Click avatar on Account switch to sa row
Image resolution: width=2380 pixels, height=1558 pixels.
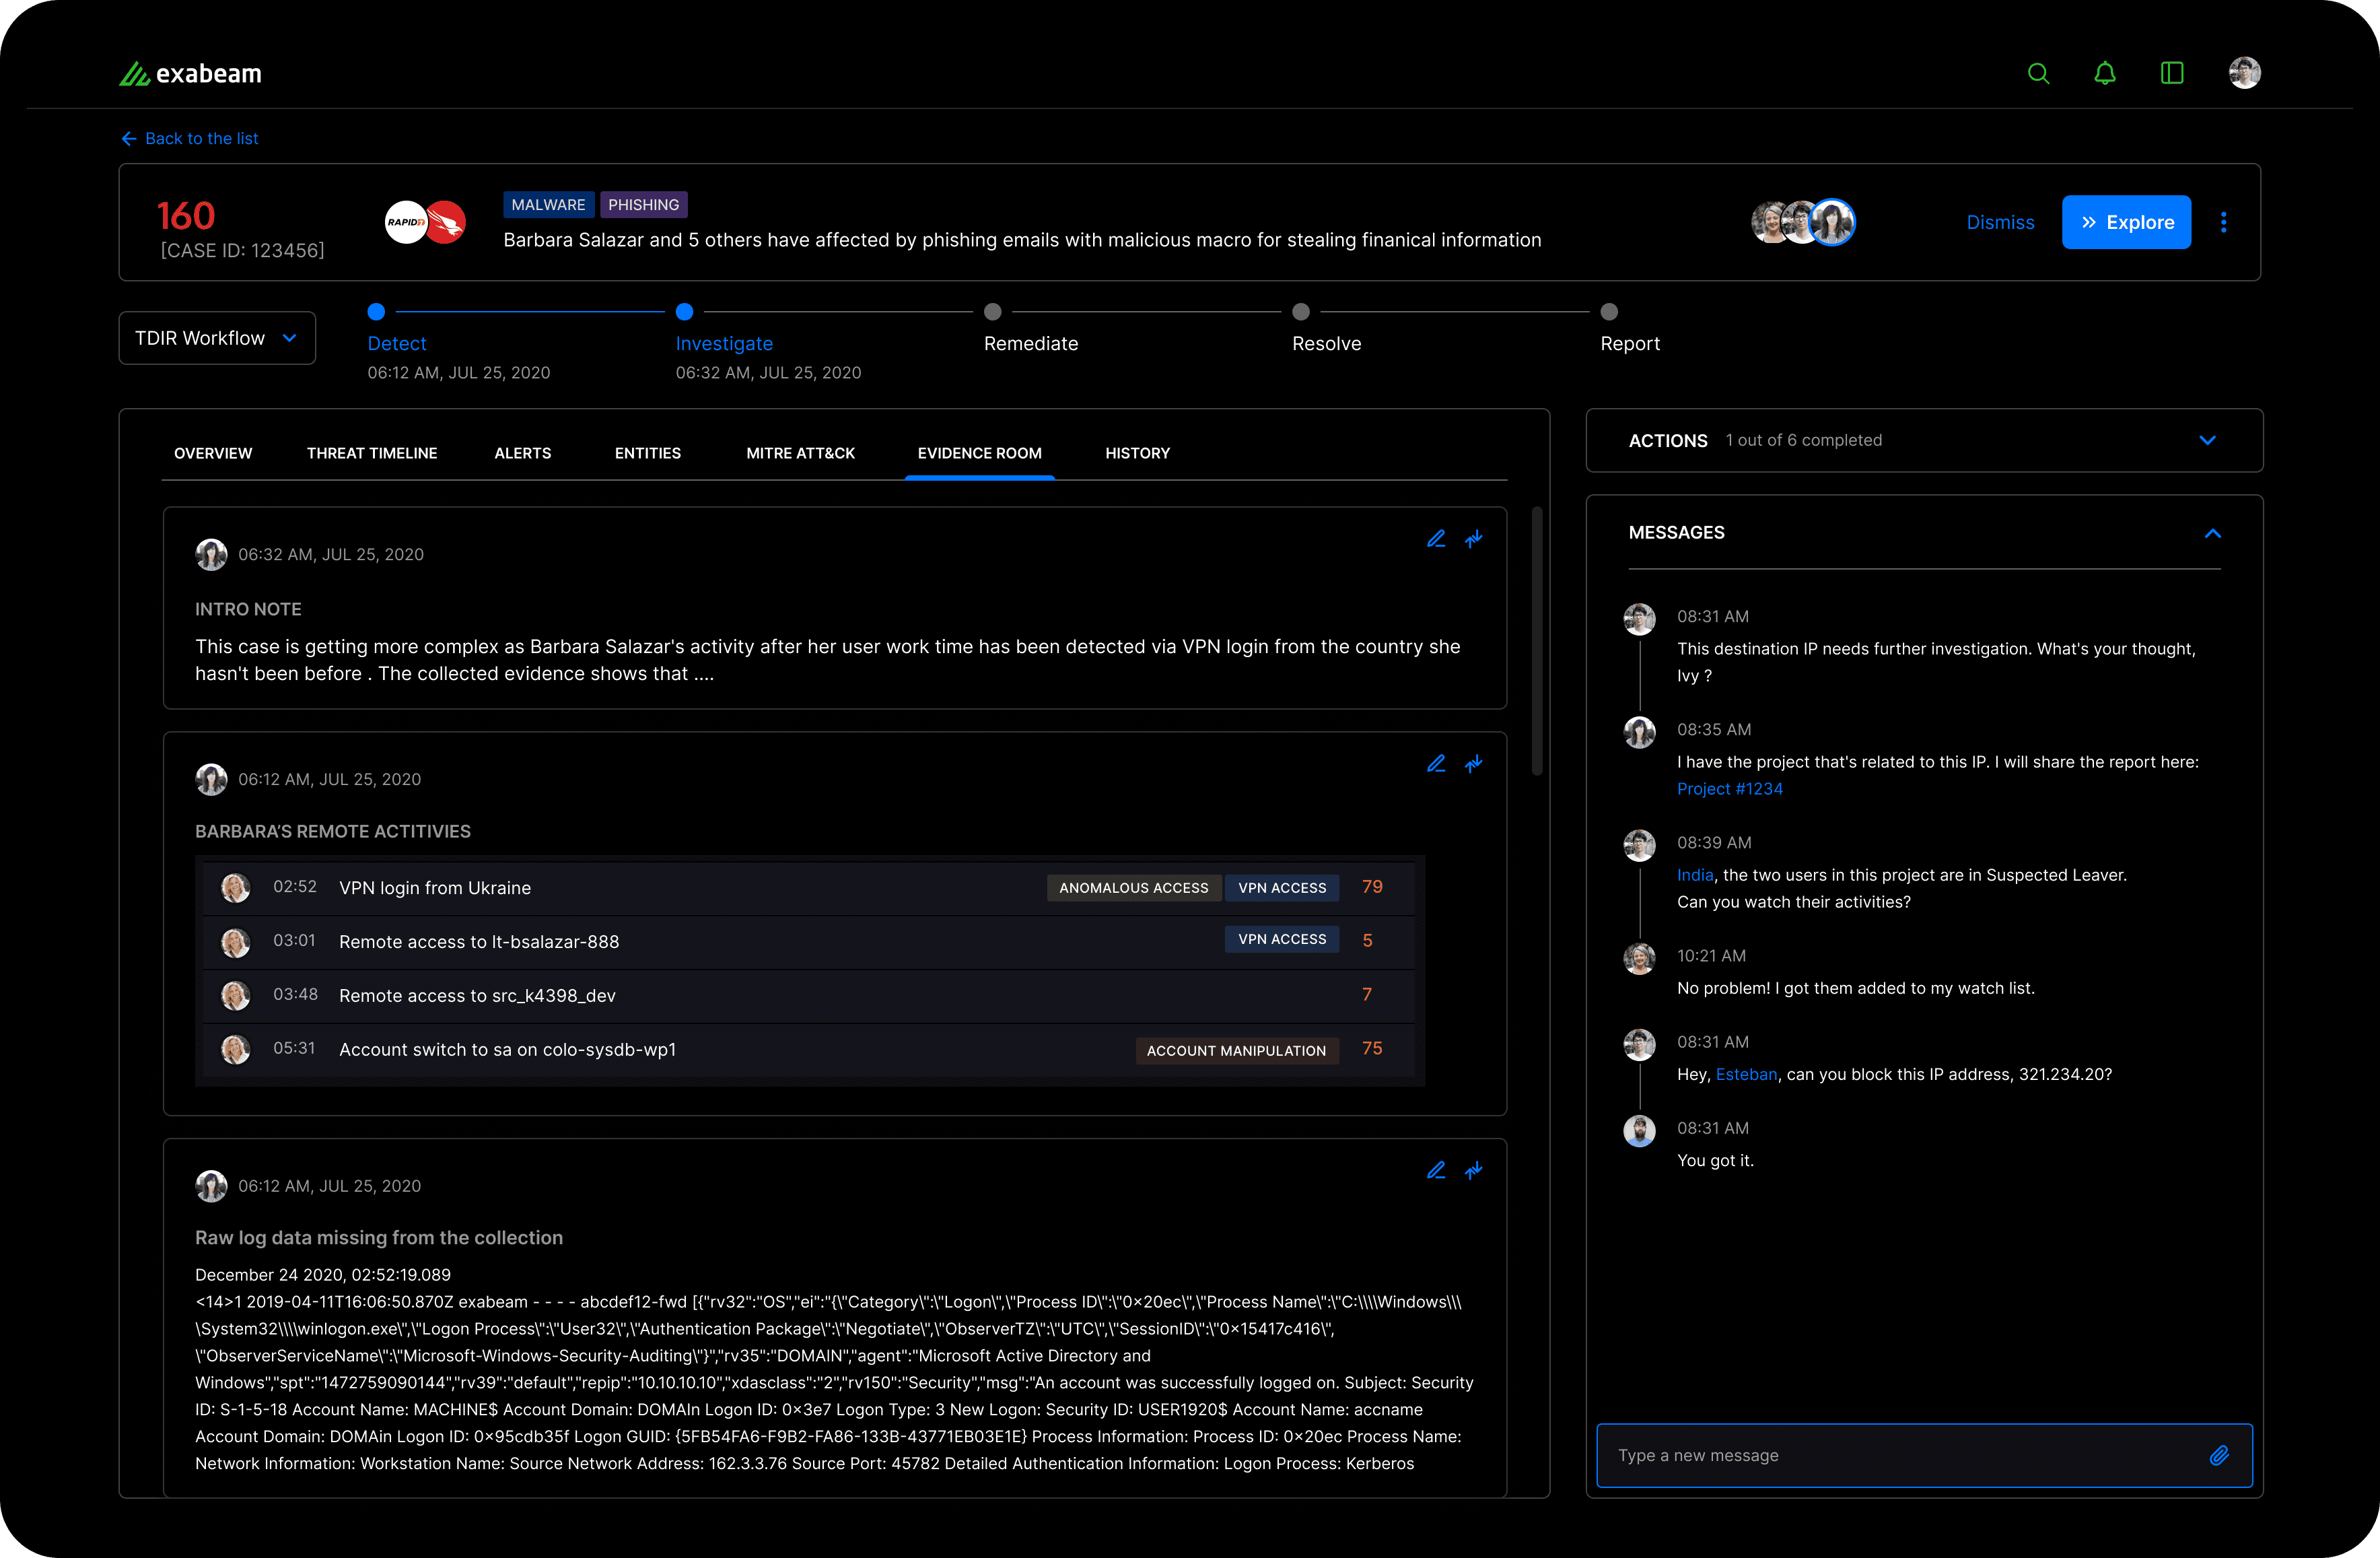(235, 1049)
